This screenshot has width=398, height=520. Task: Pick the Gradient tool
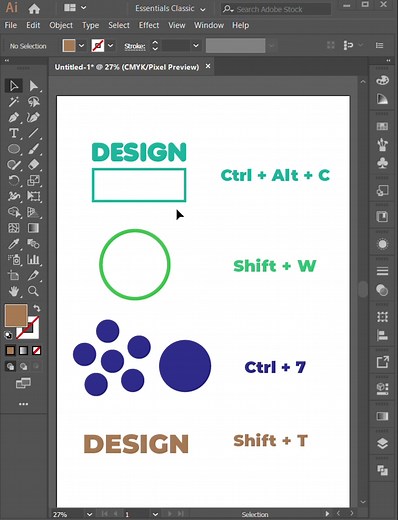coord(33,228)
